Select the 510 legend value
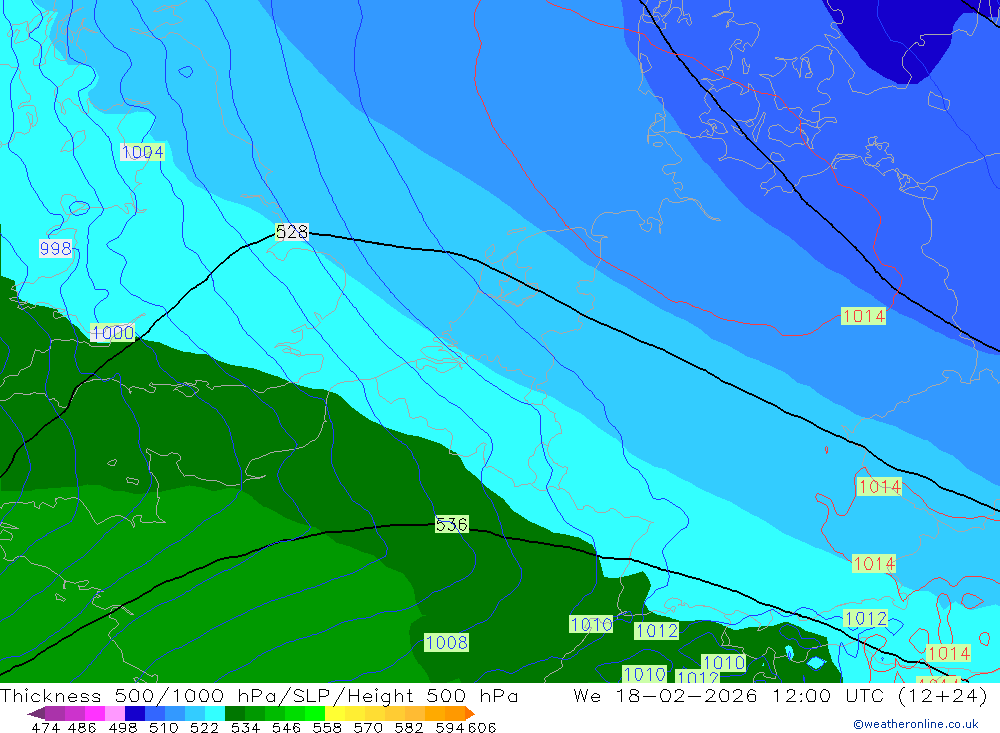Screen dimensions: 1000x733 click(x=164, y=727)
